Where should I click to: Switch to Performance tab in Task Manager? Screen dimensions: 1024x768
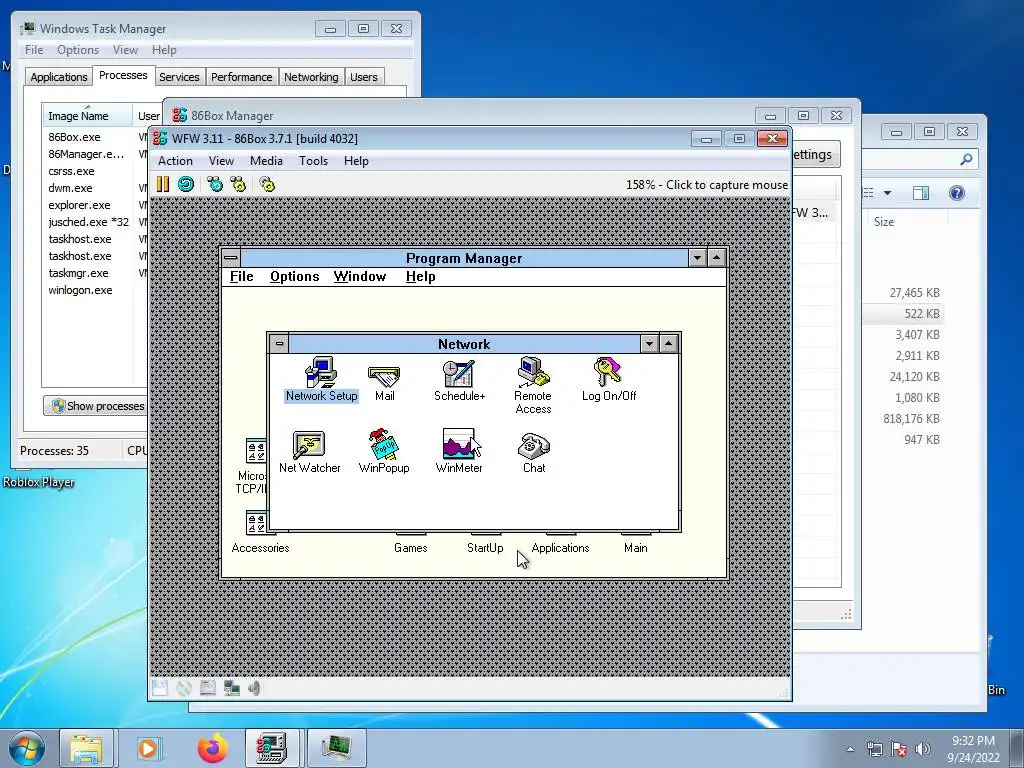[242, 77]
